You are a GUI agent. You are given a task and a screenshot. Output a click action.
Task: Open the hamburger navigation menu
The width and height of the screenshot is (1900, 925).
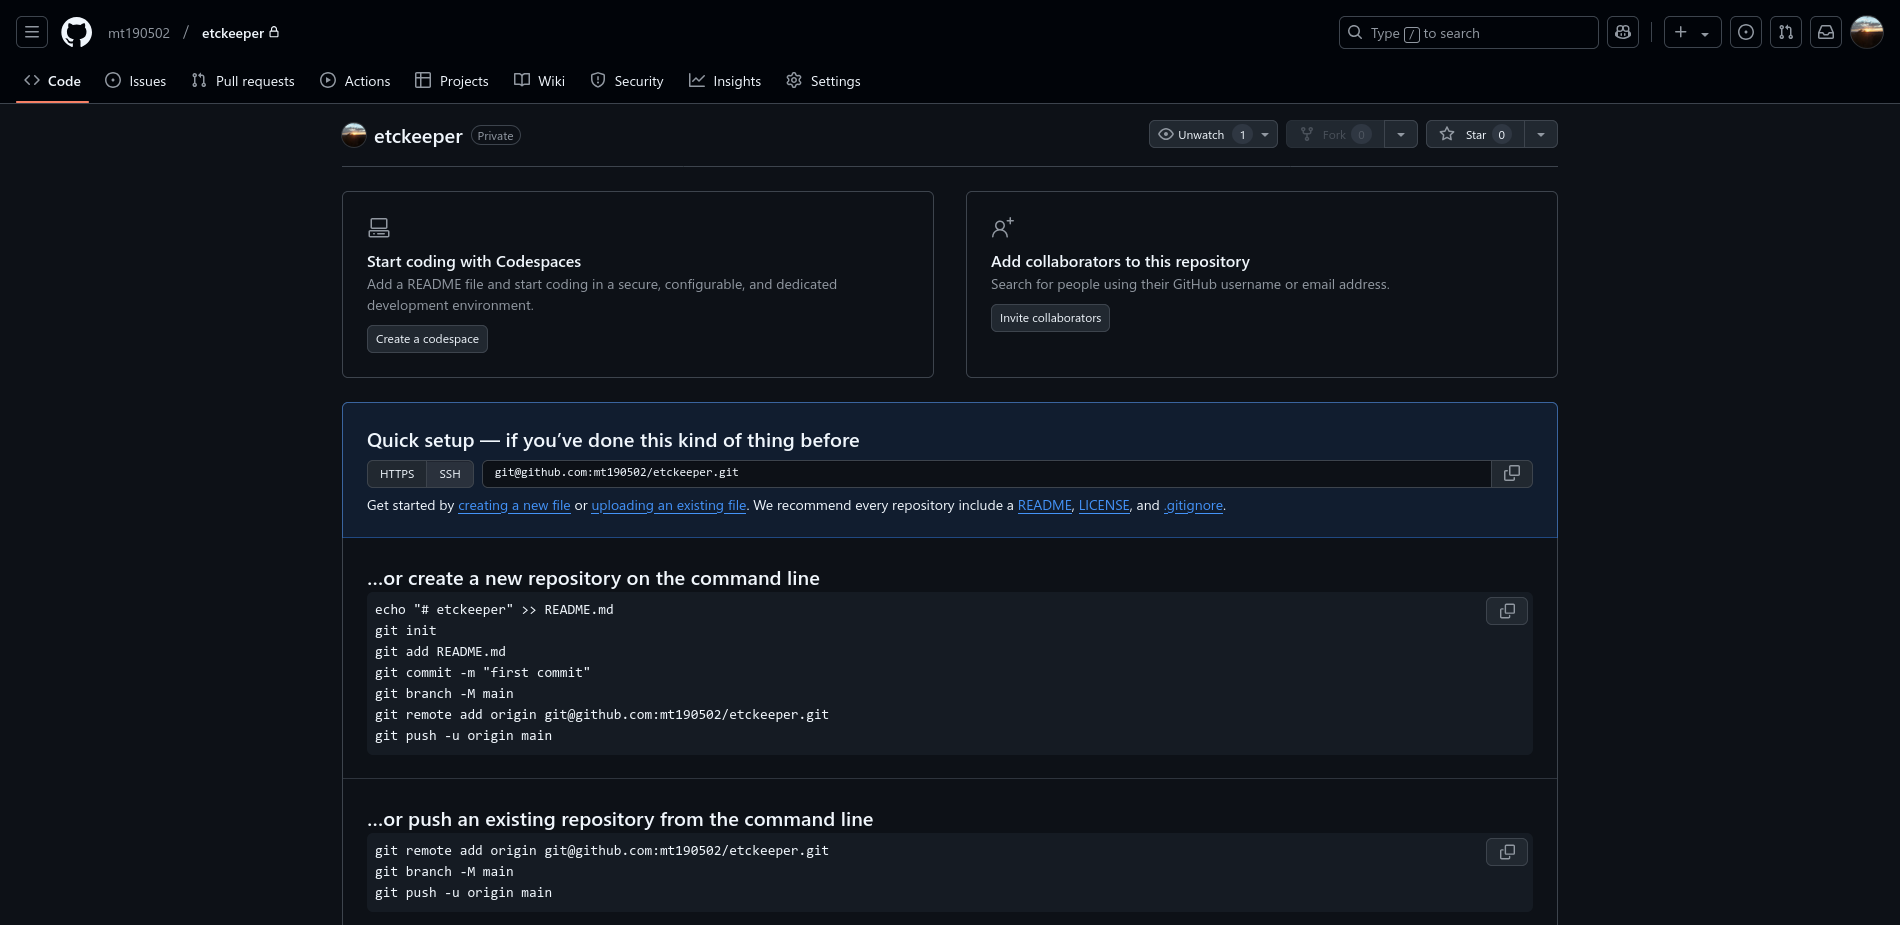pyautogui.click(x=32, y=33)
